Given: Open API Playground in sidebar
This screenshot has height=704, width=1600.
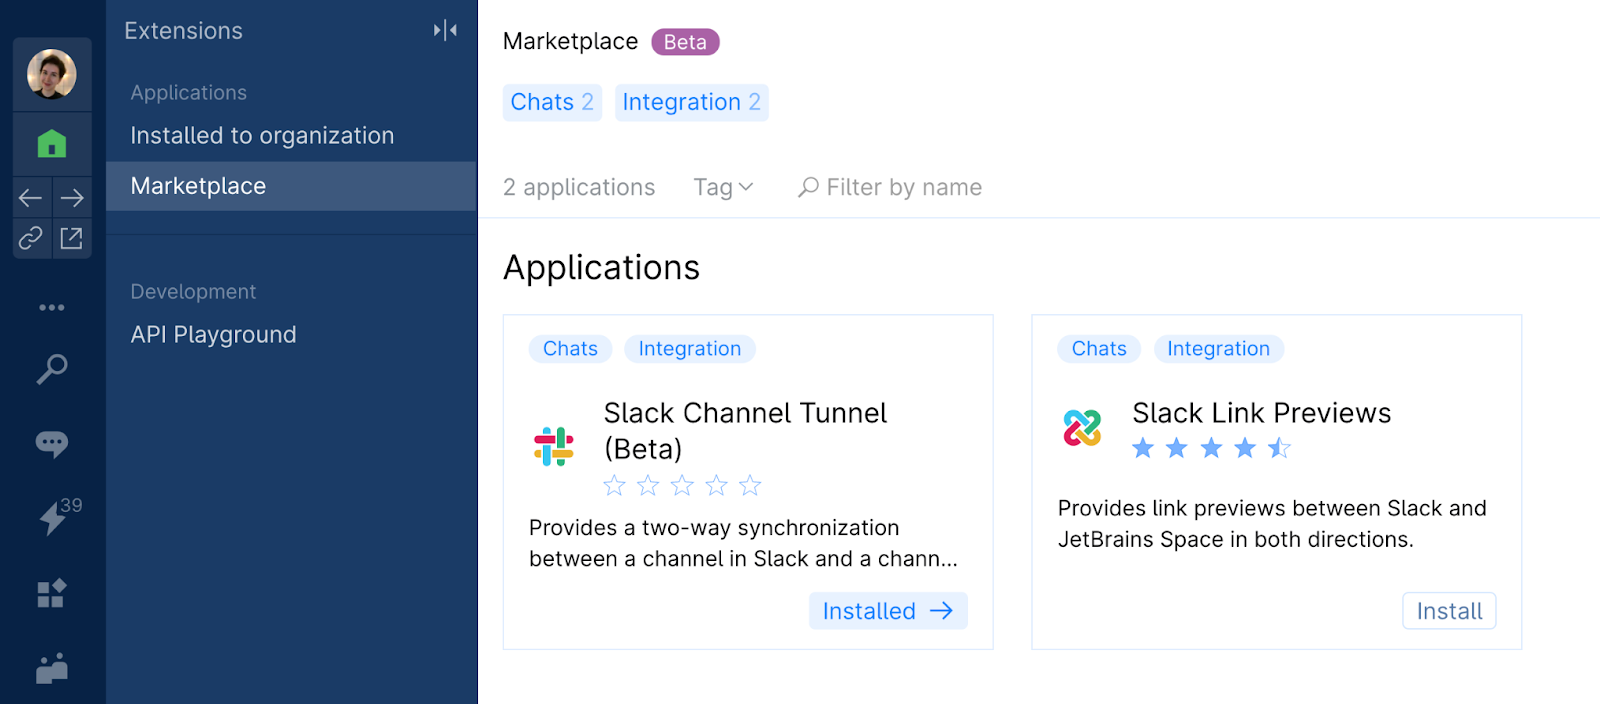Looking at the screenshot, I should (213, 335).
